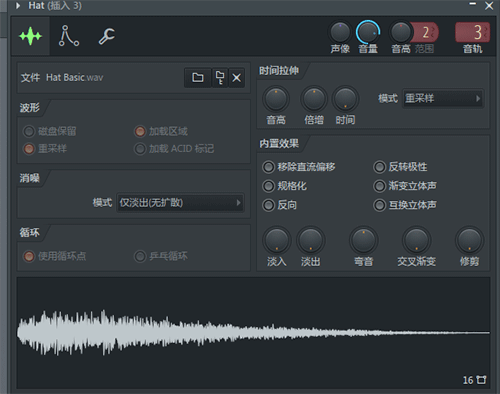Click the sample key/tree icon button
The image size is (500, 394).
(x=220, y=78)
